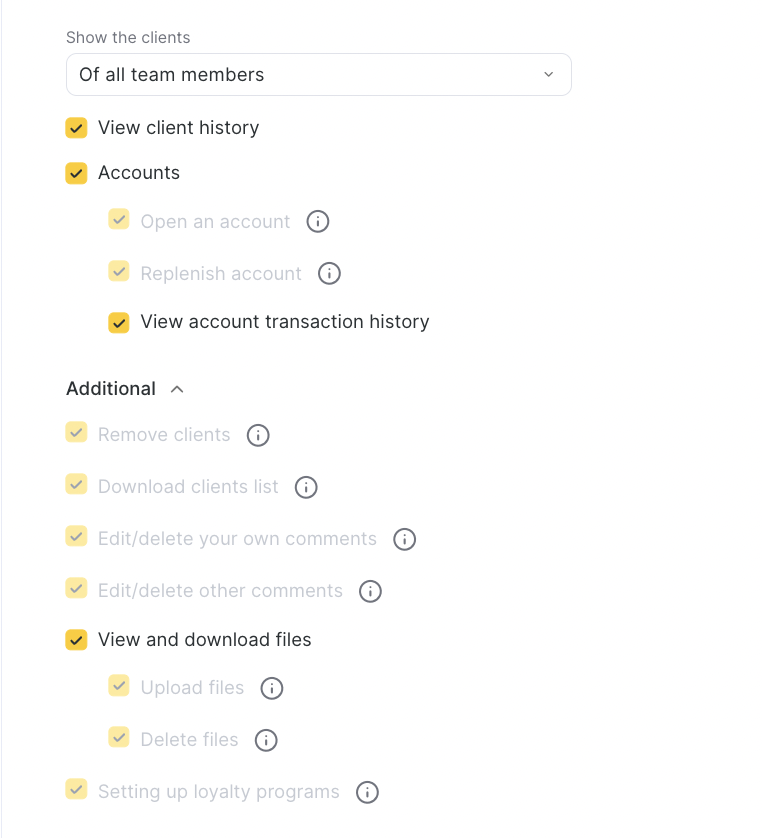762x838 pixels.
Task: Info icon for Edit/delete other comments
Action: click(370, 591)
